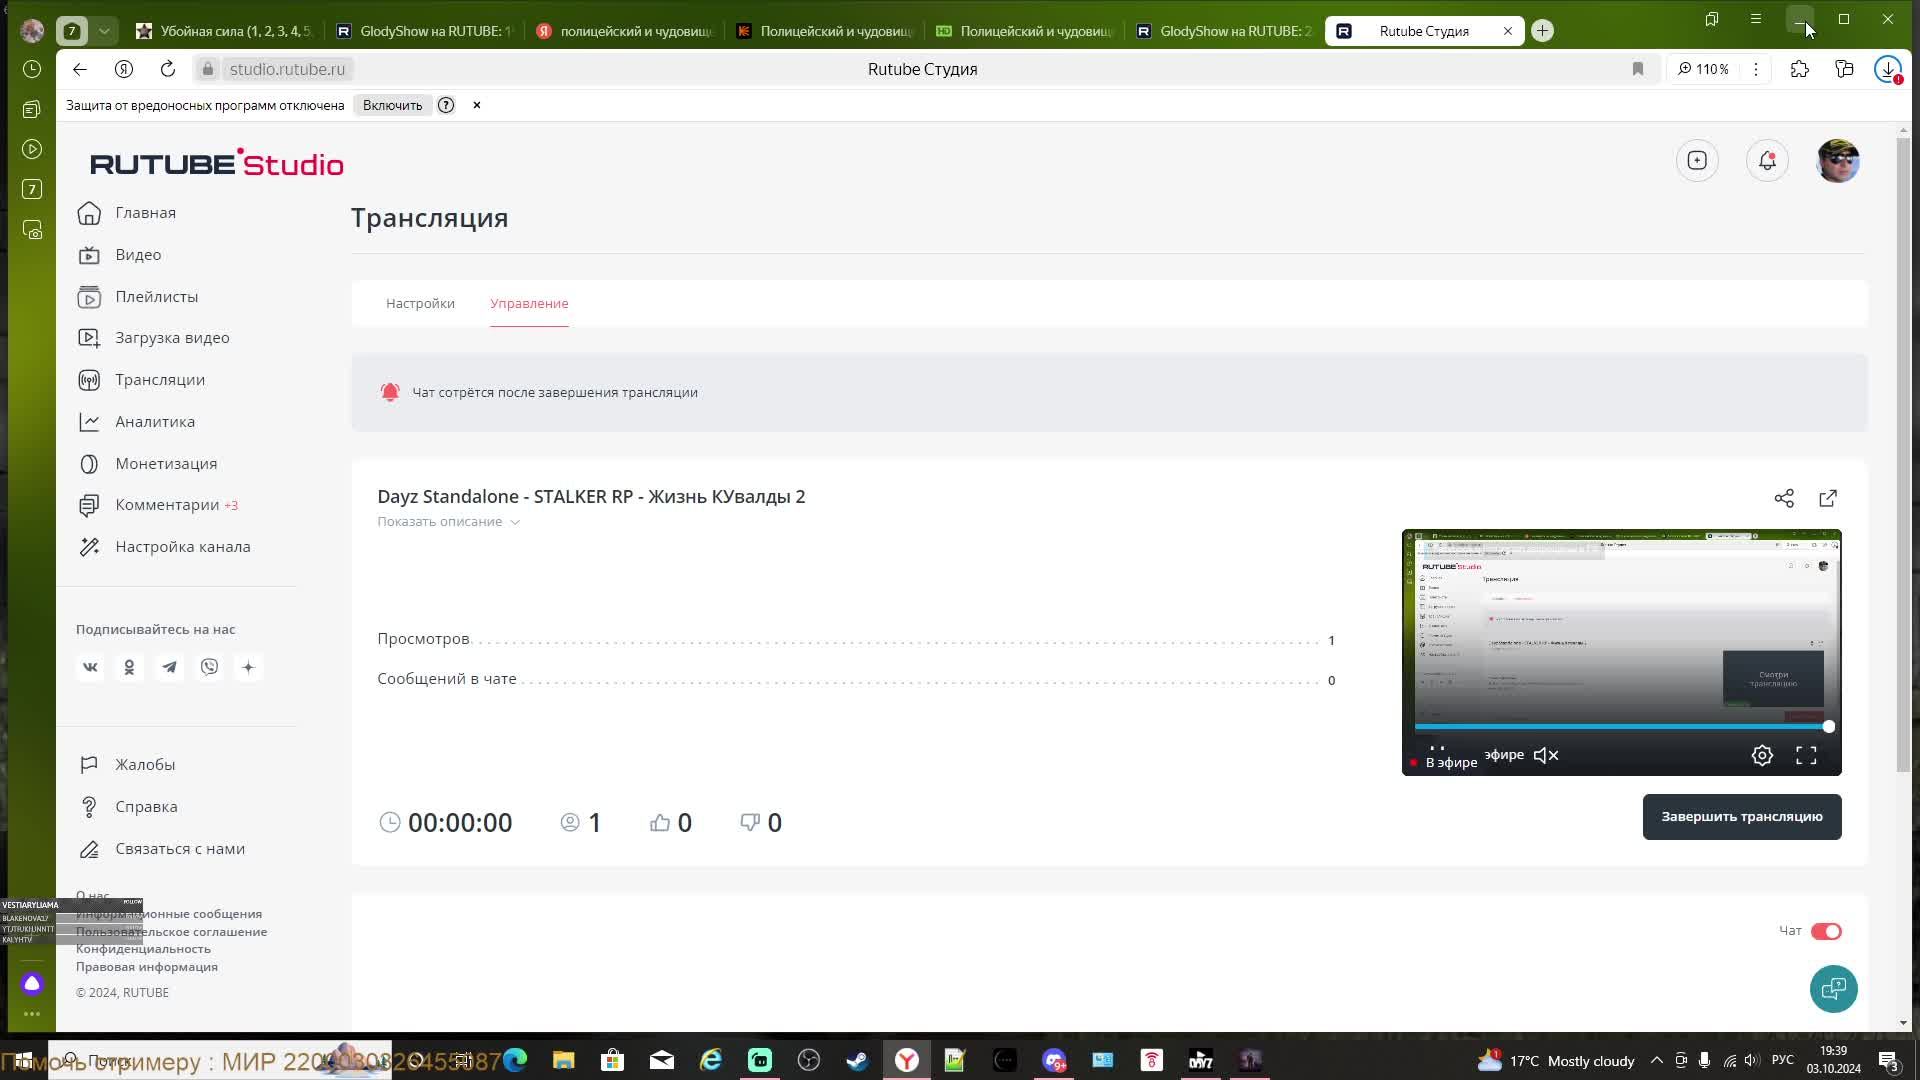Image resolution: width=1920 pixels, height=1080 pixels.
Task: Open Настройка канала in sidebar
Action: [x=165, y=547]
